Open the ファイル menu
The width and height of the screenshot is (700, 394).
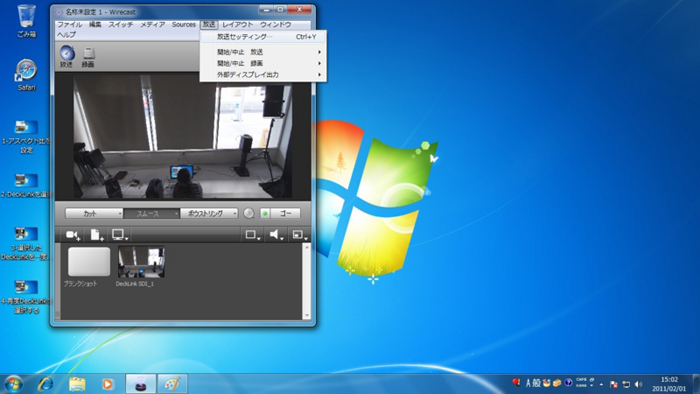(70, 25)
